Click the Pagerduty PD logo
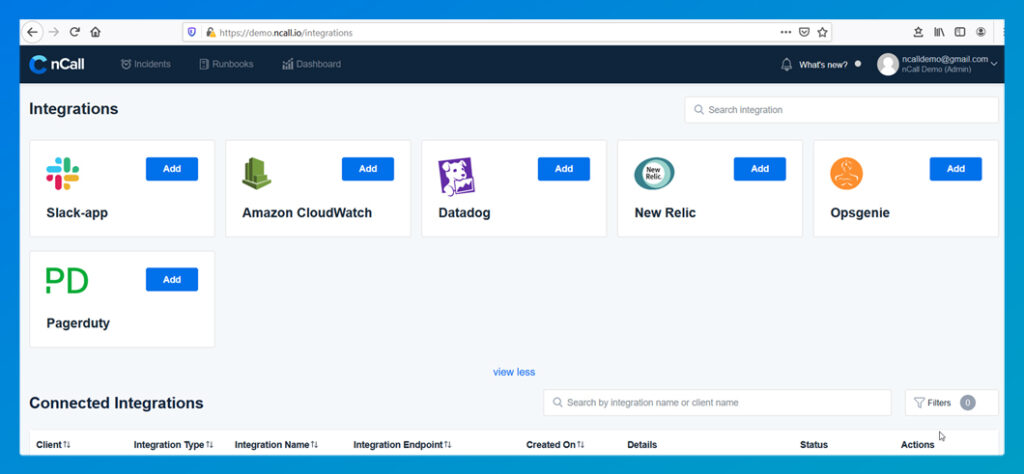1024x474 pixels. pyautogui.click(x=67, y=281)
